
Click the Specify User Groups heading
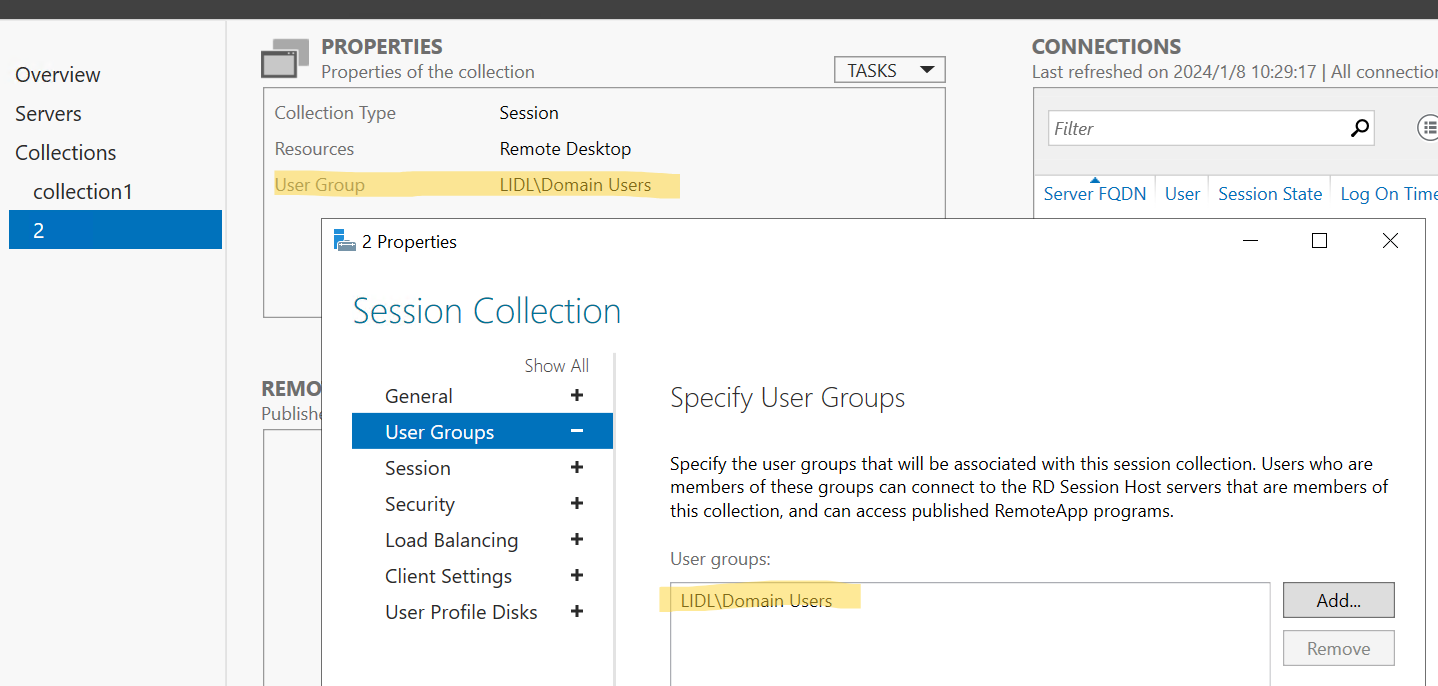pos(787,398)
